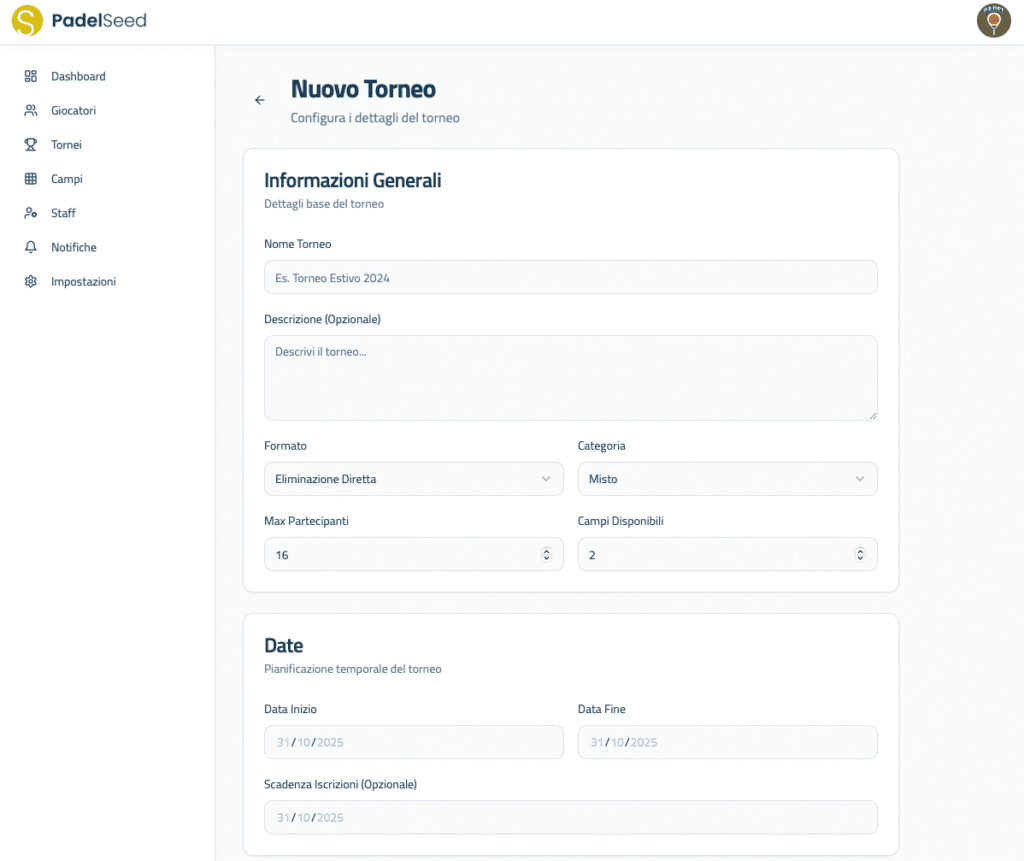Click the Impostazioni gear icon
Viewport: 1024px width, 861px height.
coord(31,282)
